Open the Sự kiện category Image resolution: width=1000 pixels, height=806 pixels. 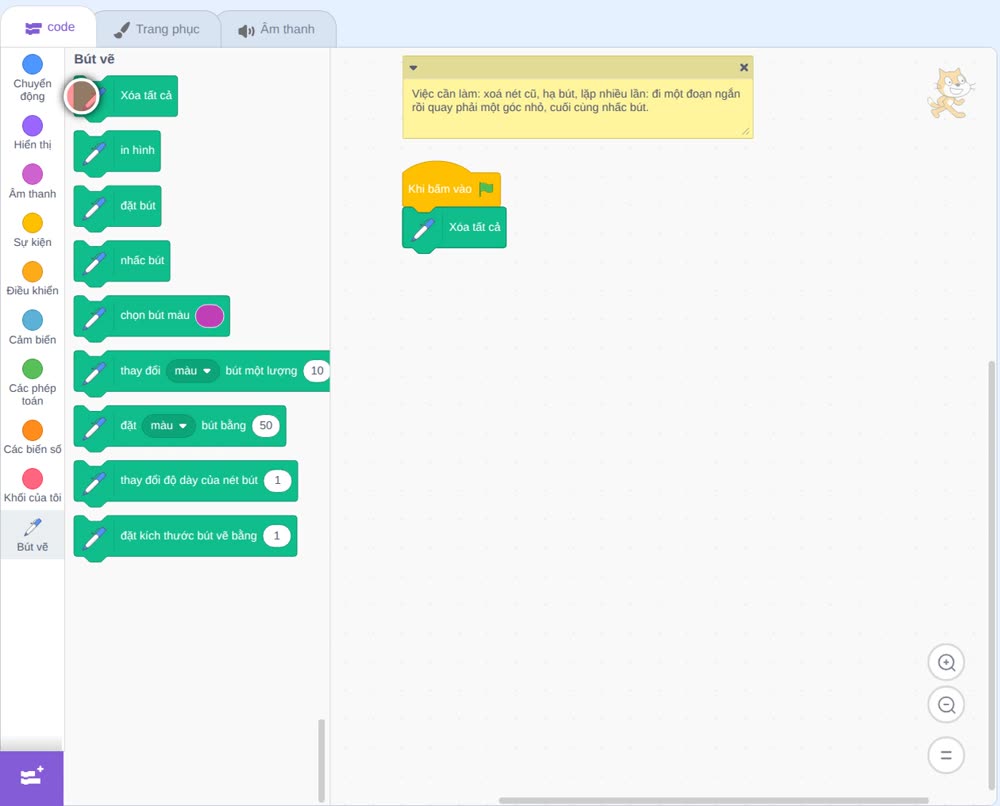tap(32, 223)
